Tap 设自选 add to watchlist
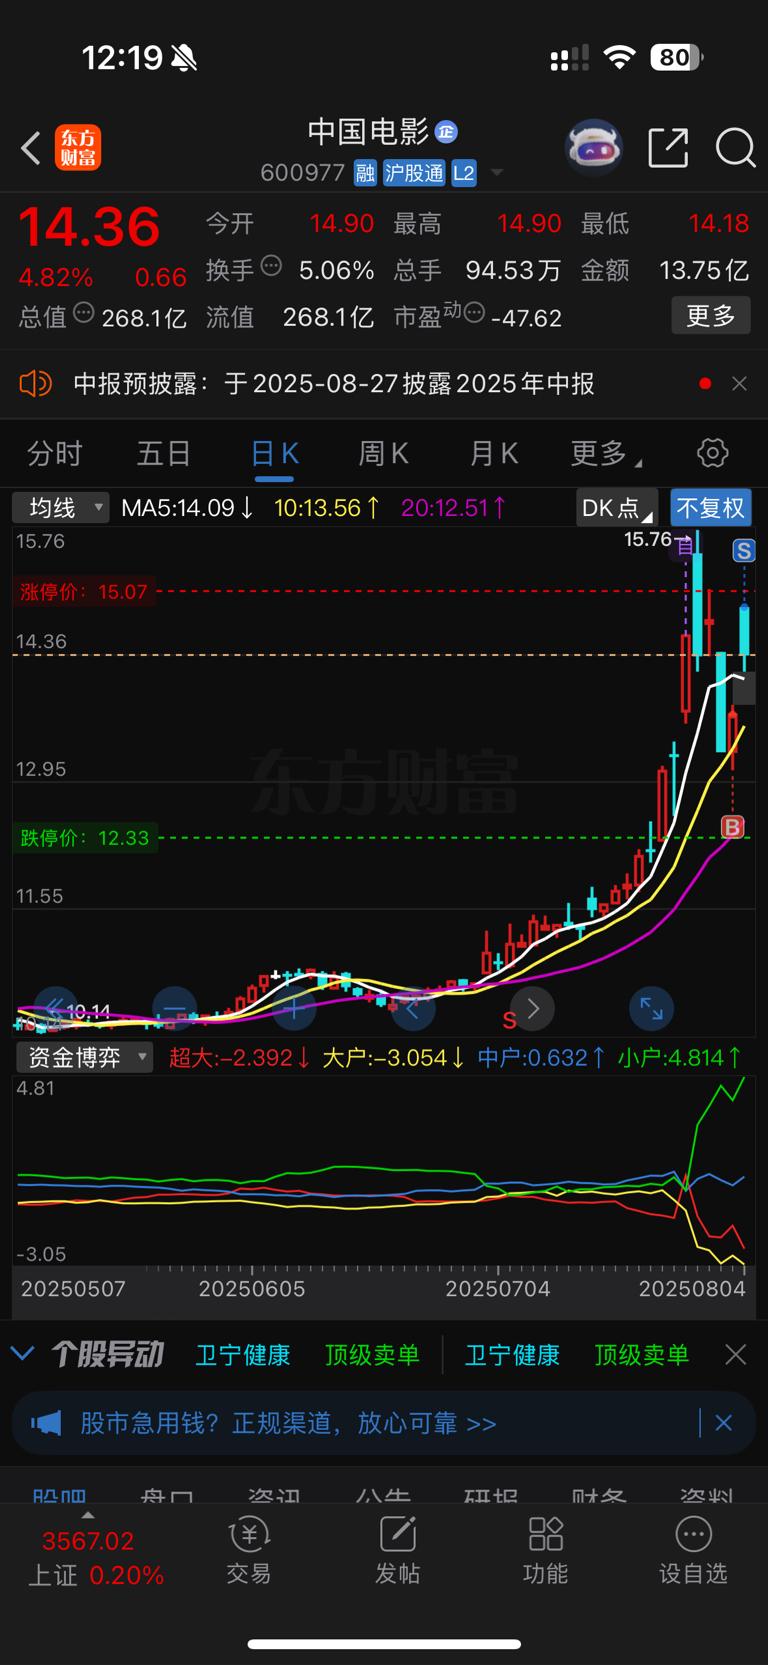The image size is (769, 1665). coord(693,1550)
